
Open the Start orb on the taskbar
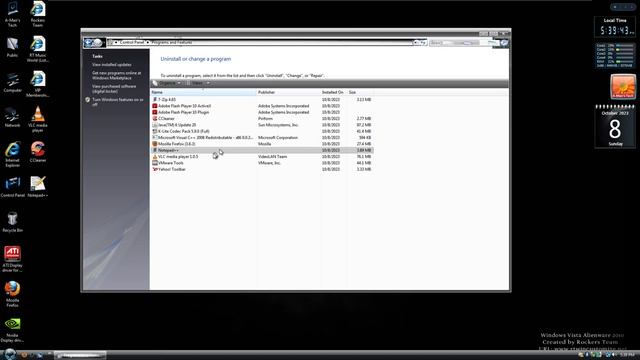point(10,354)
